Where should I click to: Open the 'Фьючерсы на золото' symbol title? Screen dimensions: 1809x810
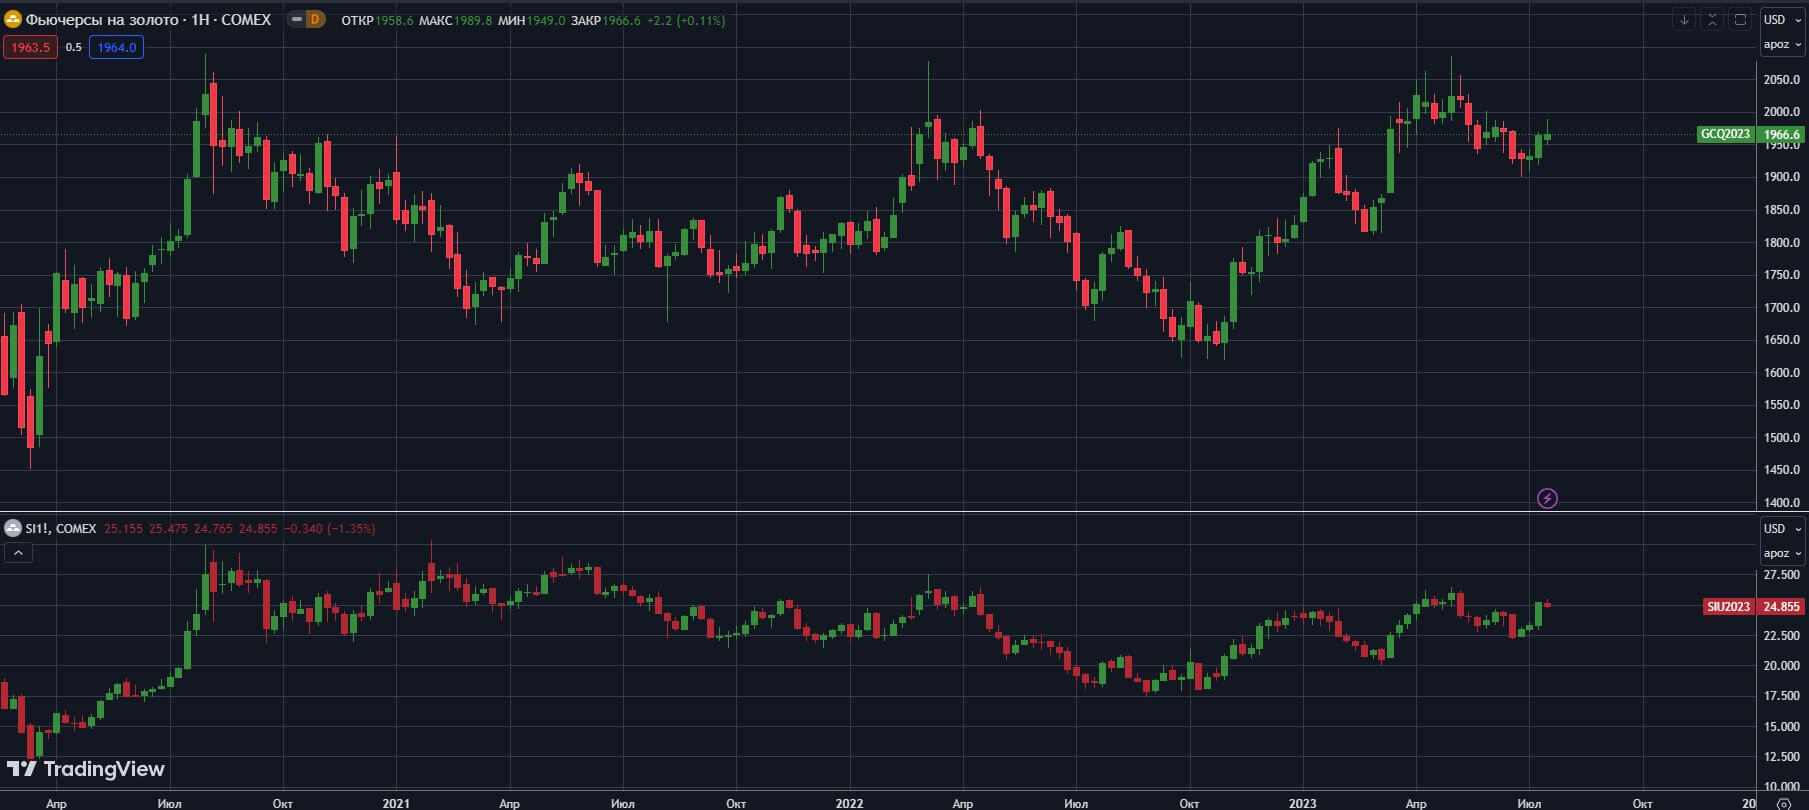[x=148, y=20]
